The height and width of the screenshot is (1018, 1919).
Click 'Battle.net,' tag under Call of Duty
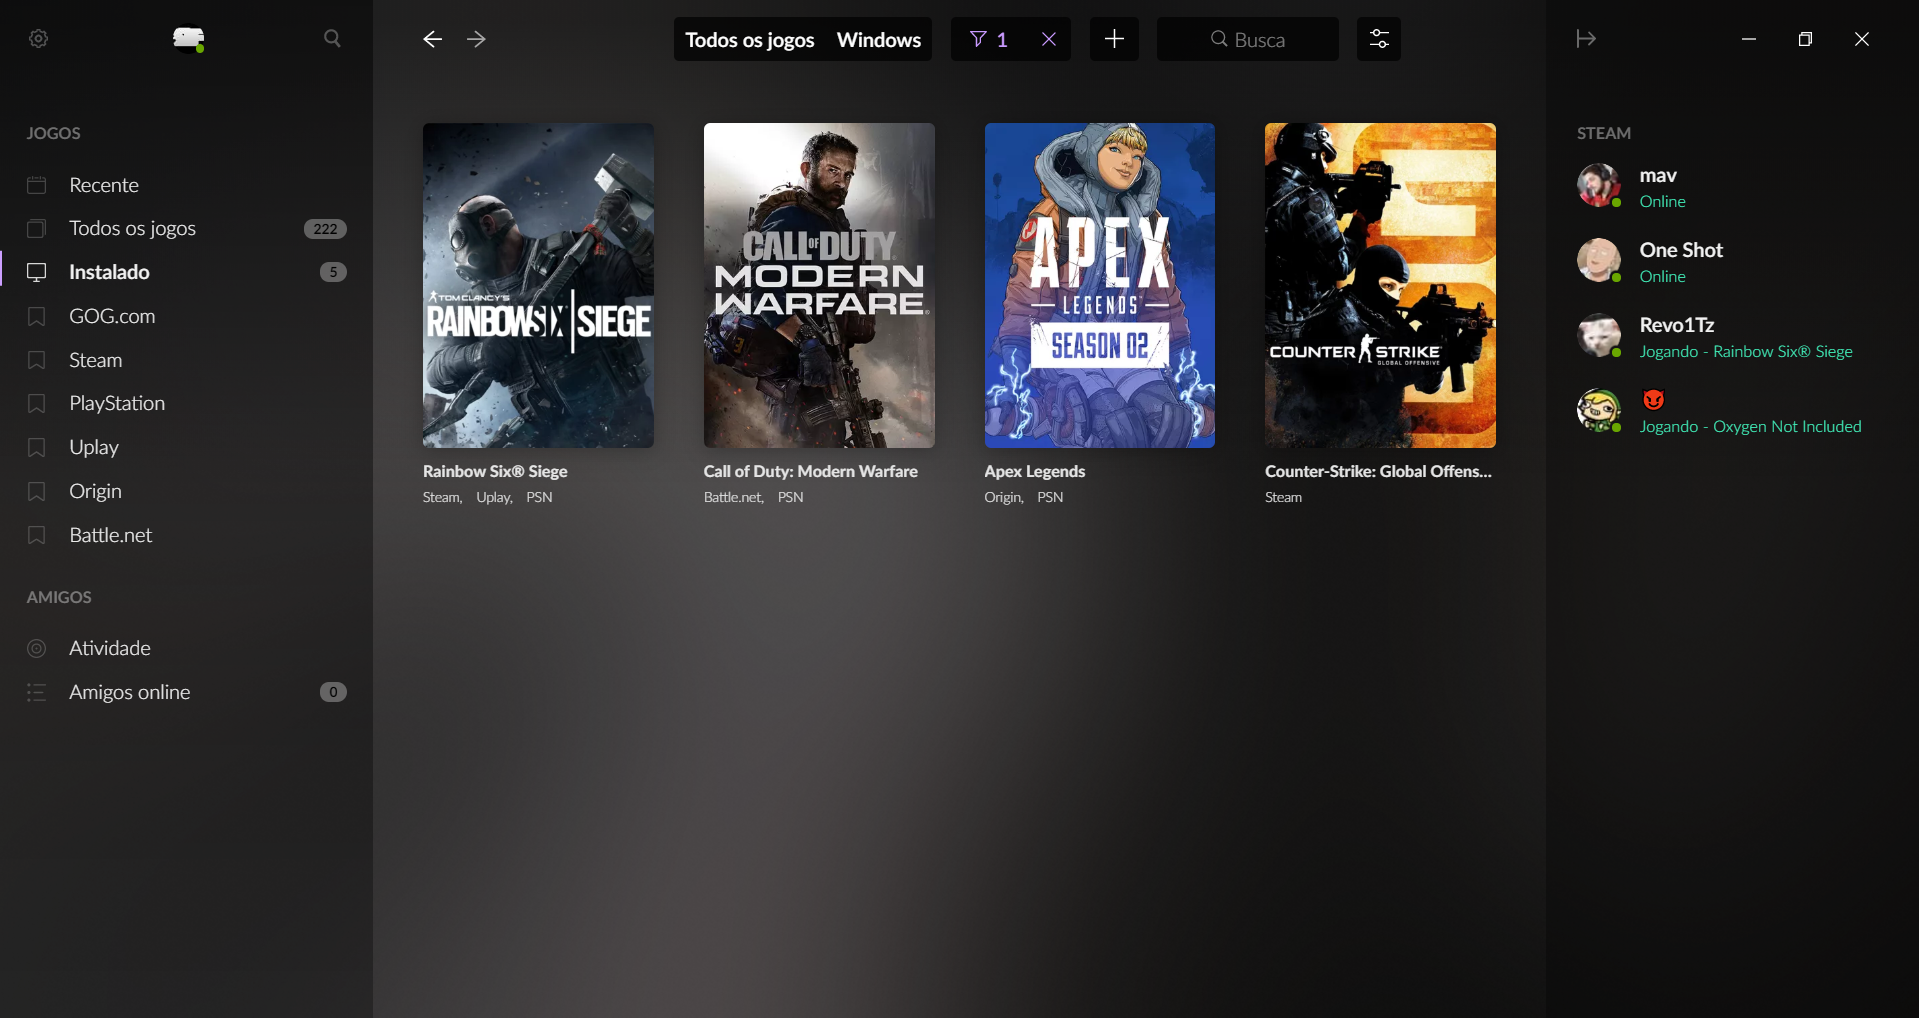[734, 497]
